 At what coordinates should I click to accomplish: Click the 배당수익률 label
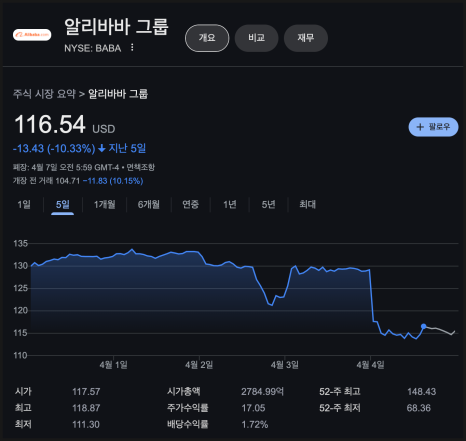click(188, 424)
